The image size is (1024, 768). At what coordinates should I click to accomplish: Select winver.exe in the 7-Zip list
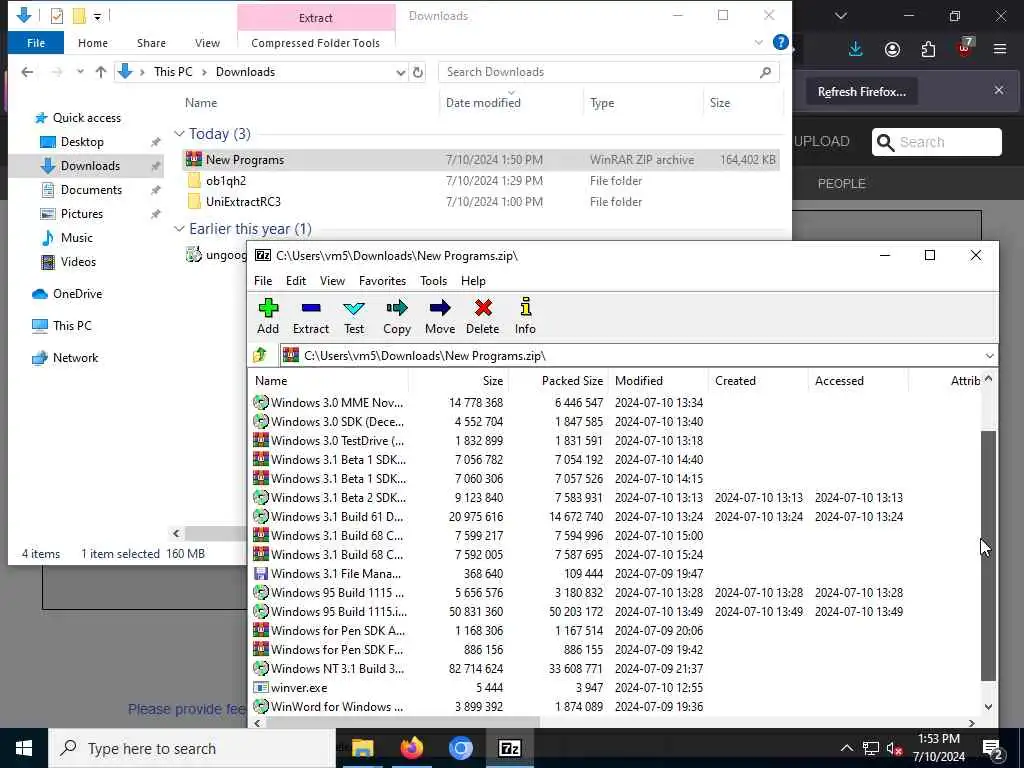(x=299, y=688)
